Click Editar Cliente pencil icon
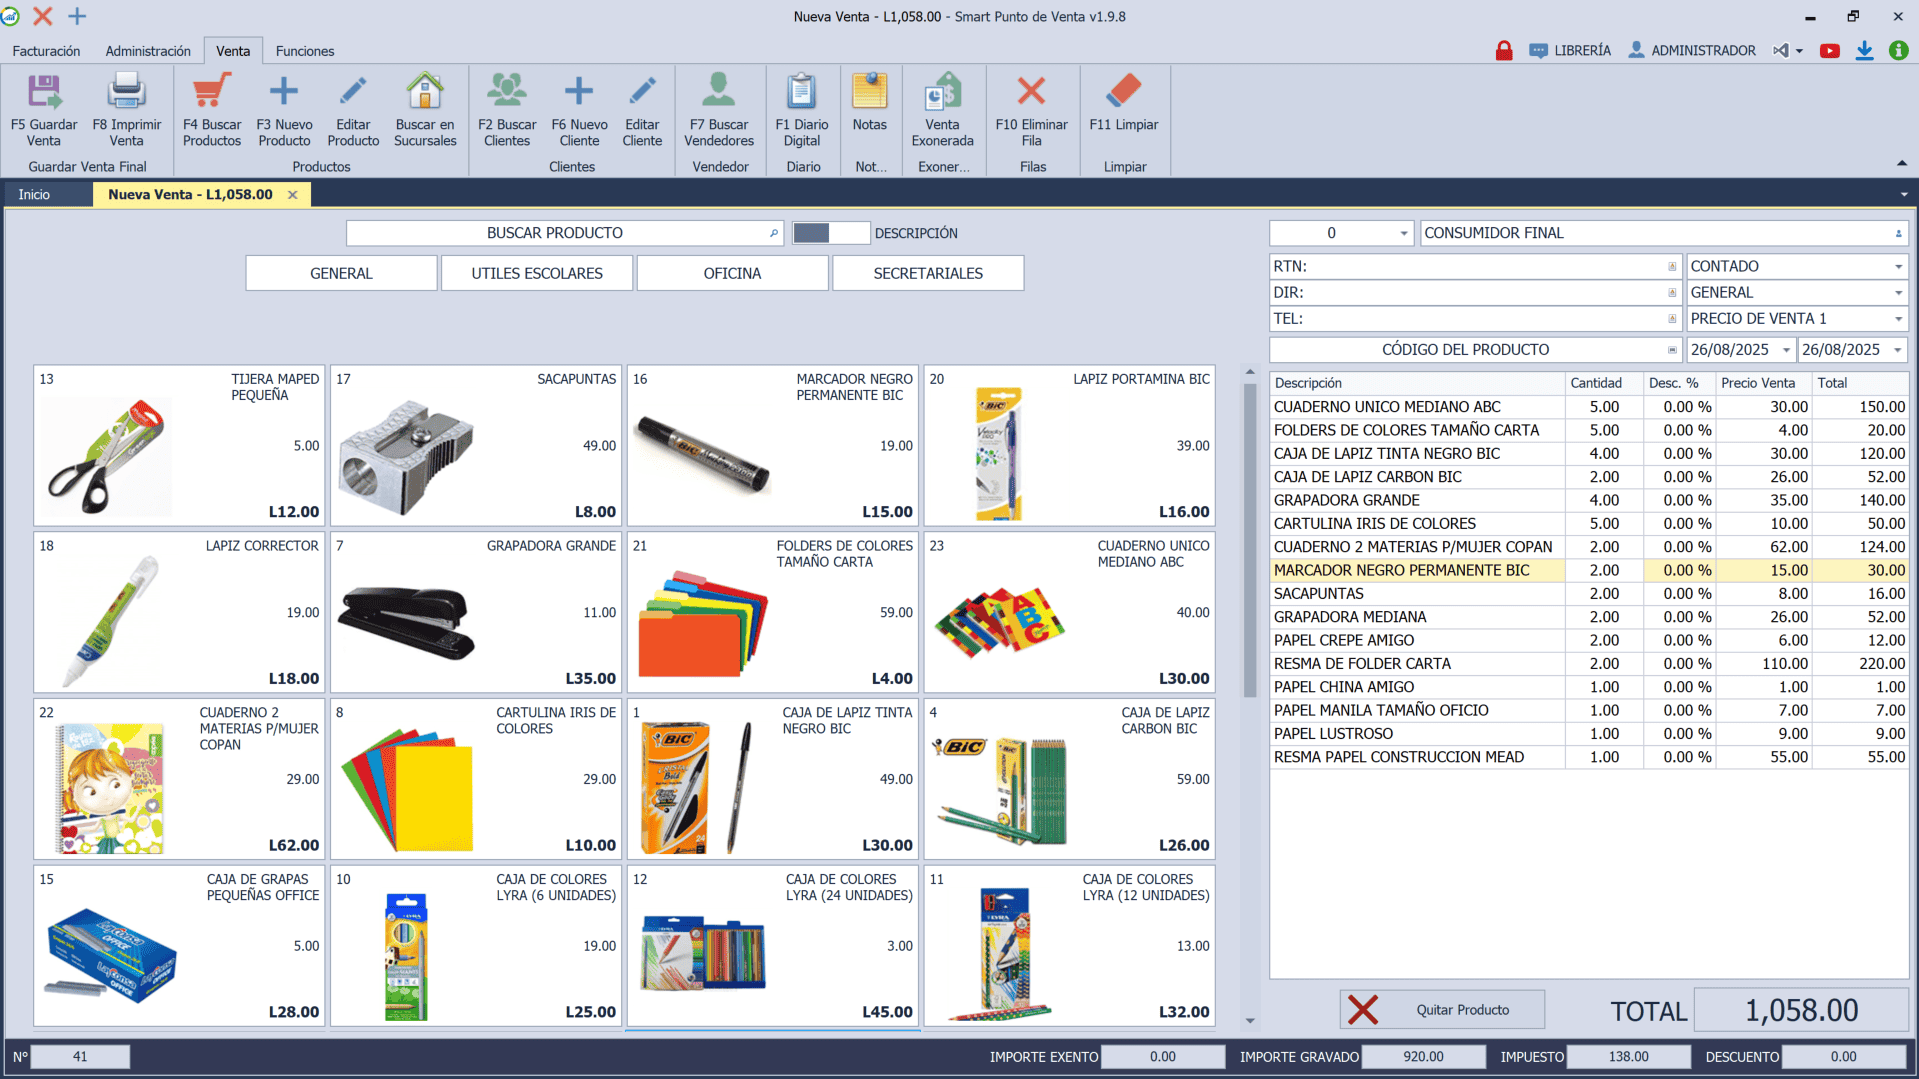The image size is (1919, 1079). (x=642, y=91)
